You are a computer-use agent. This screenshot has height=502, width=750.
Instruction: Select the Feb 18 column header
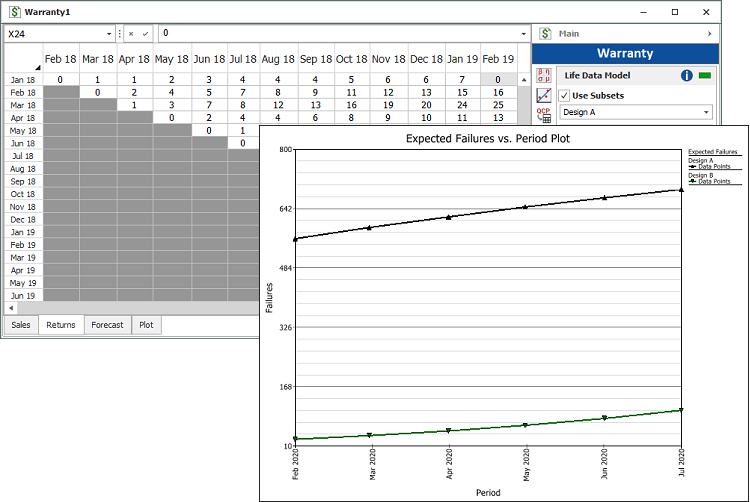[x=60, y=59]
